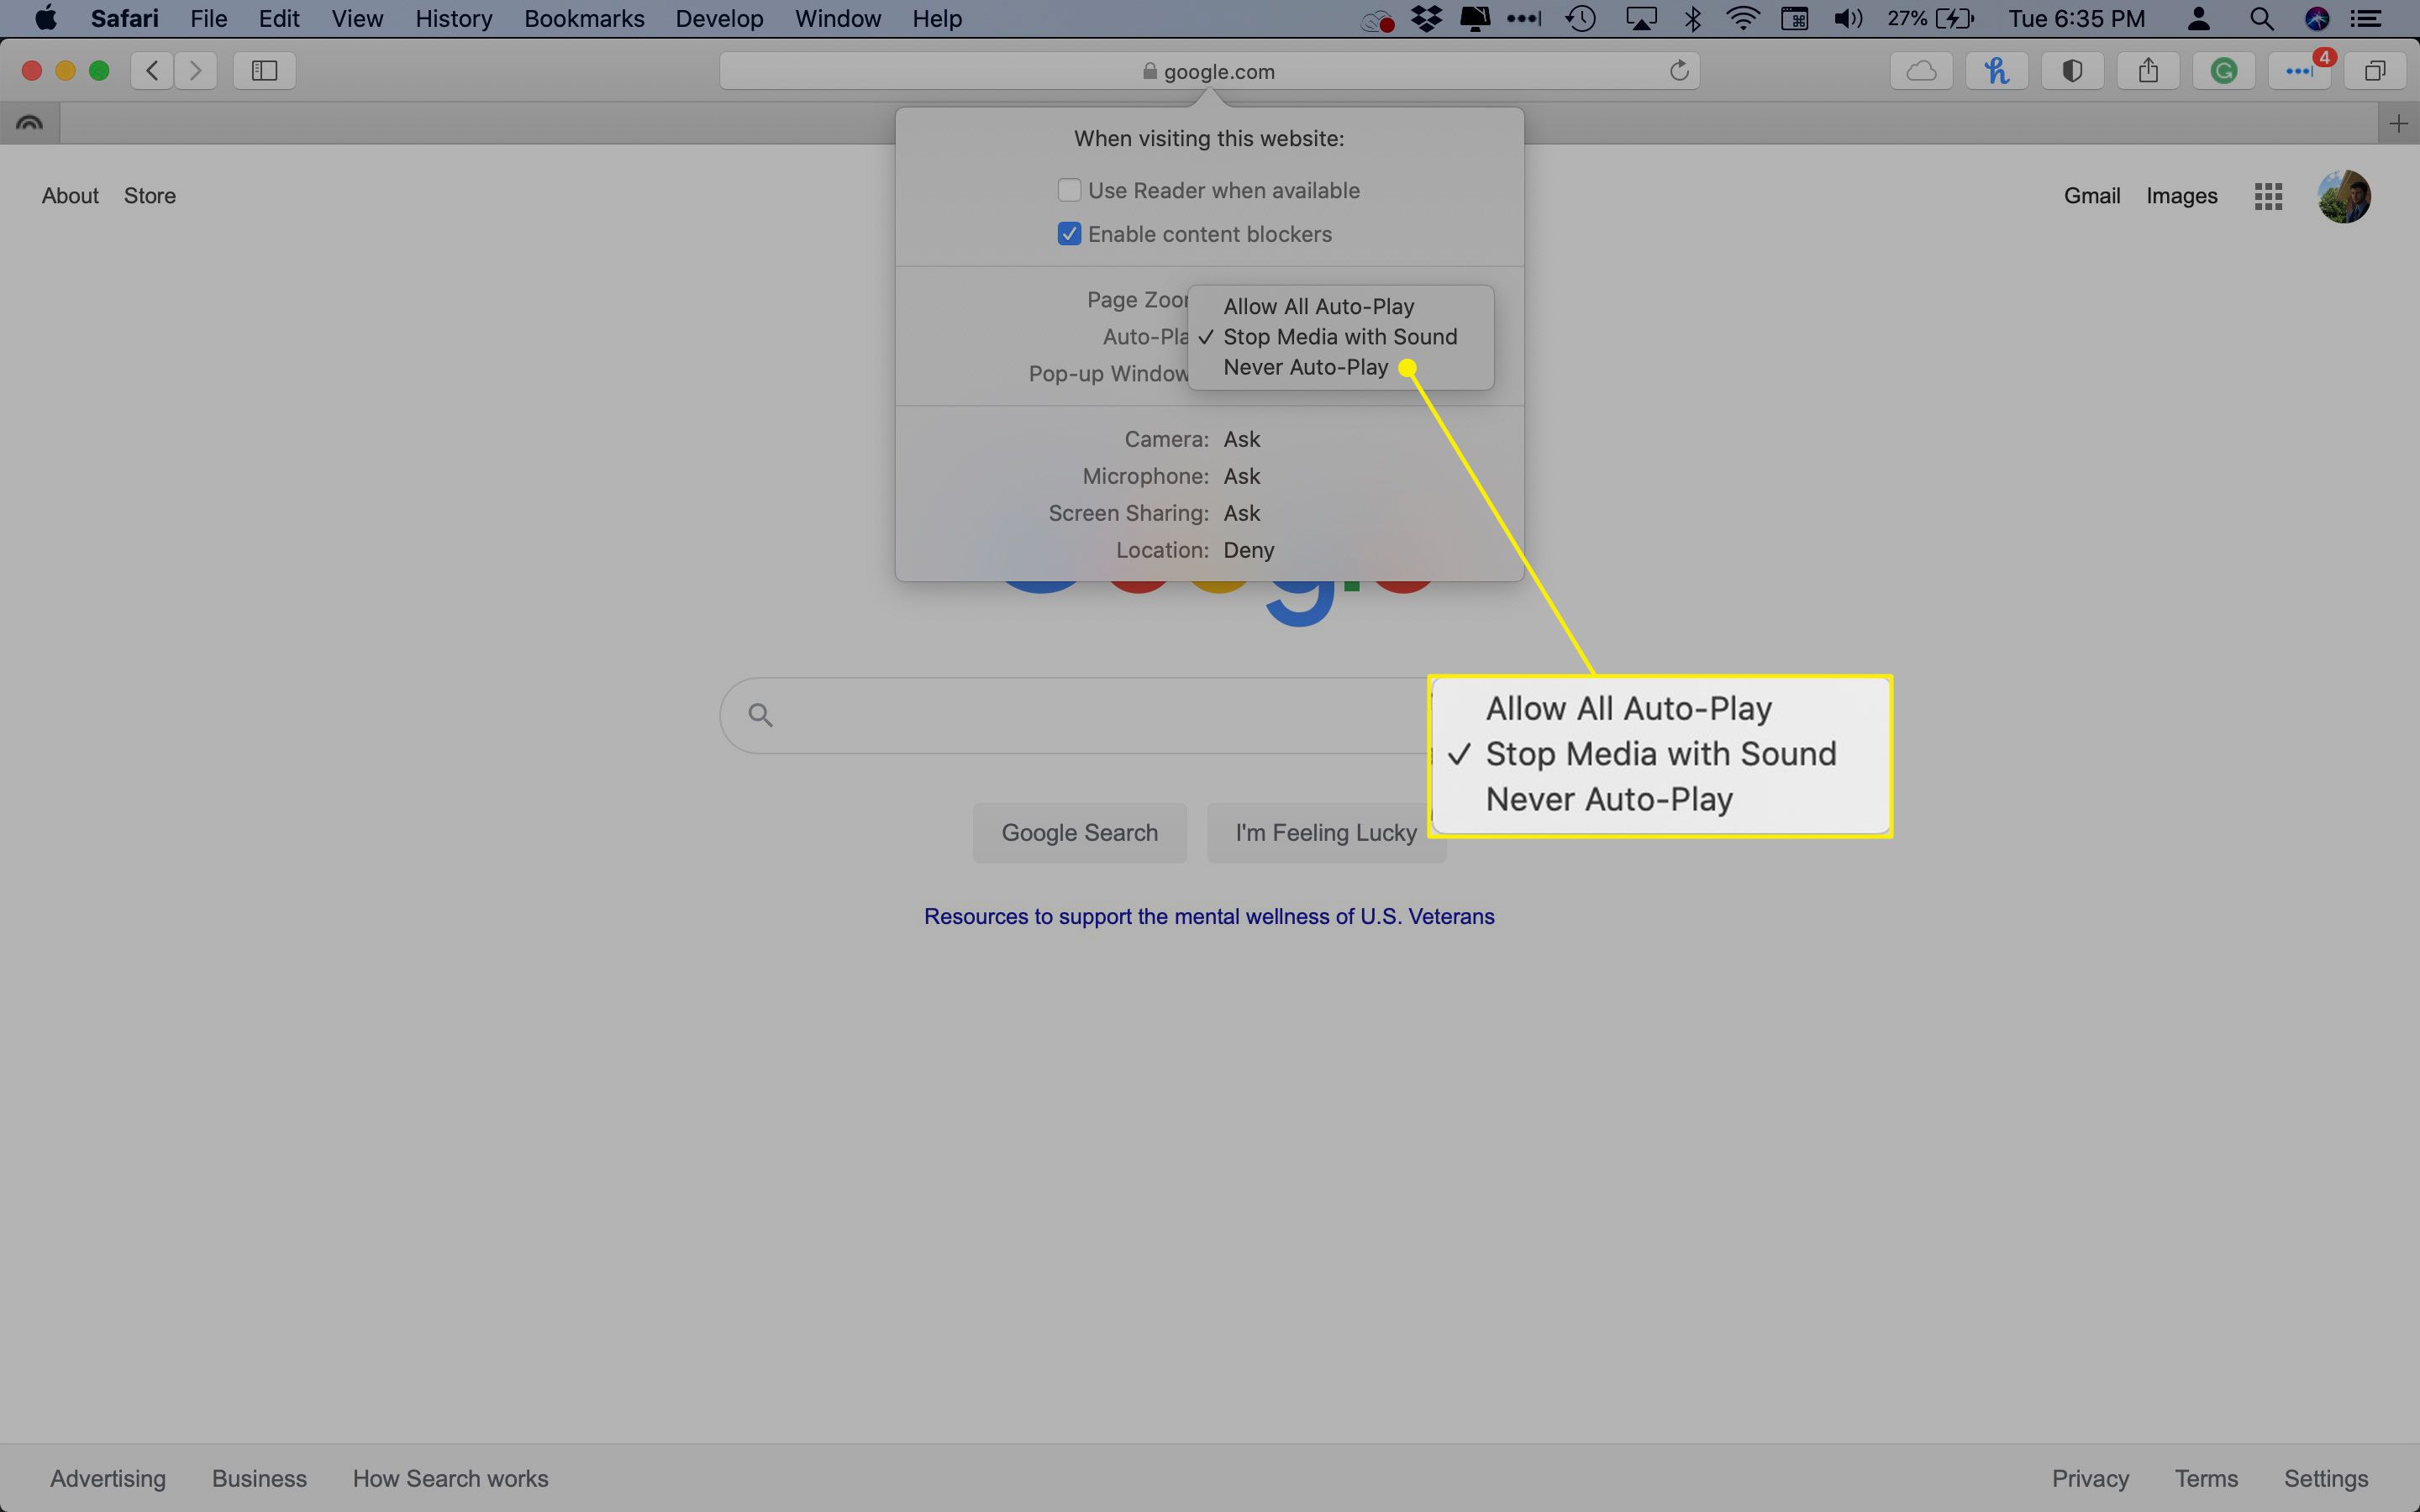The image size is (2420, 1512).
Task: Go back using Safari back arrow
Action: pyautogui.click(x=152, y=70)
